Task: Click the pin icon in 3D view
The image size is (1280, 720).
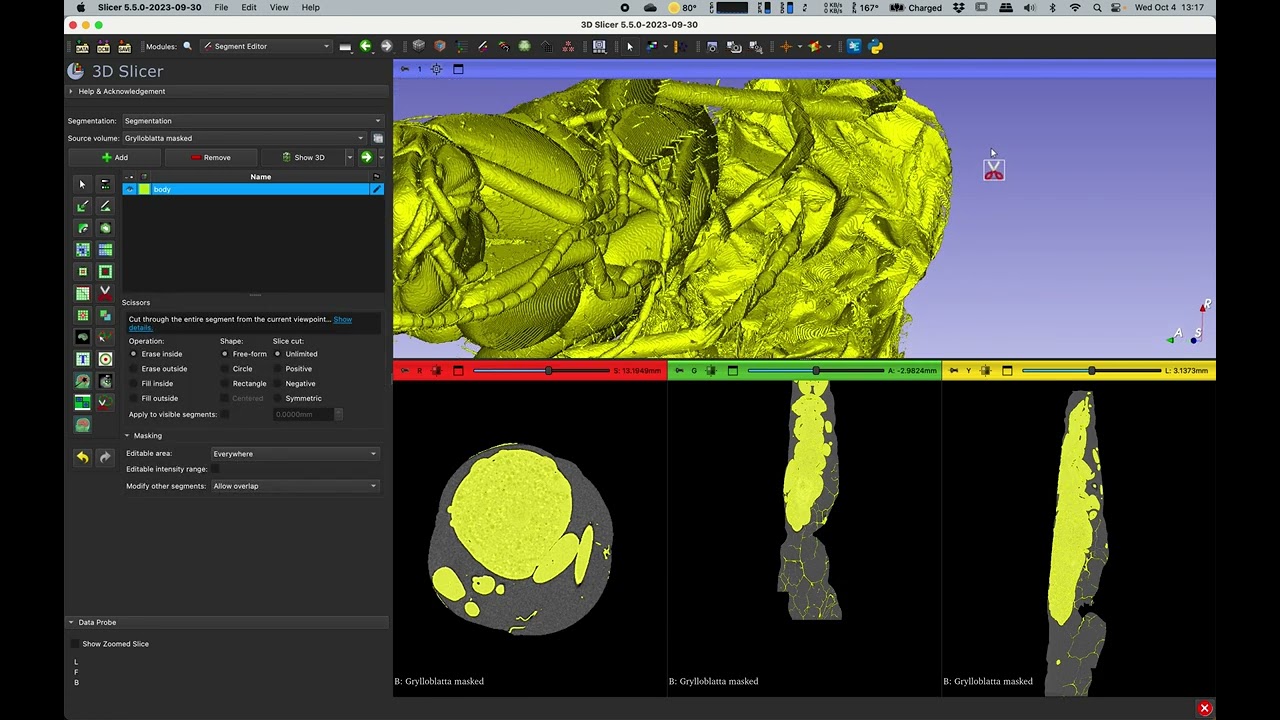Action: click(x=404, y=69)
